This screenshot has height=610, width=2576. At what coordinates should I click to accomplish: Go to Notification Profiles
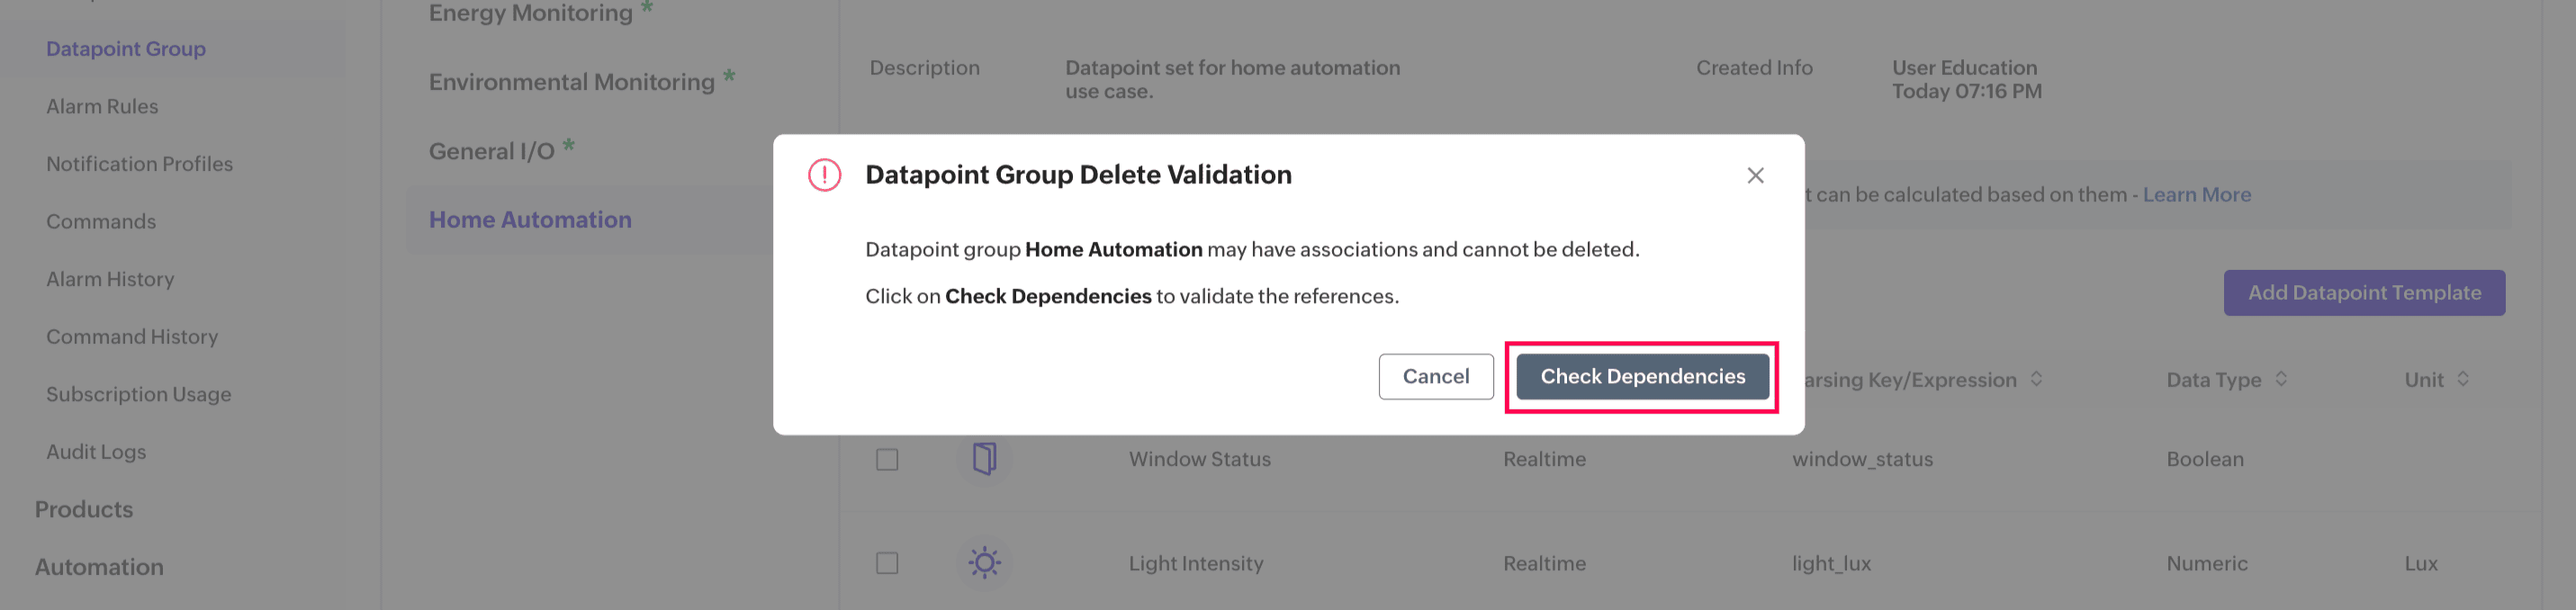point(139,164)
